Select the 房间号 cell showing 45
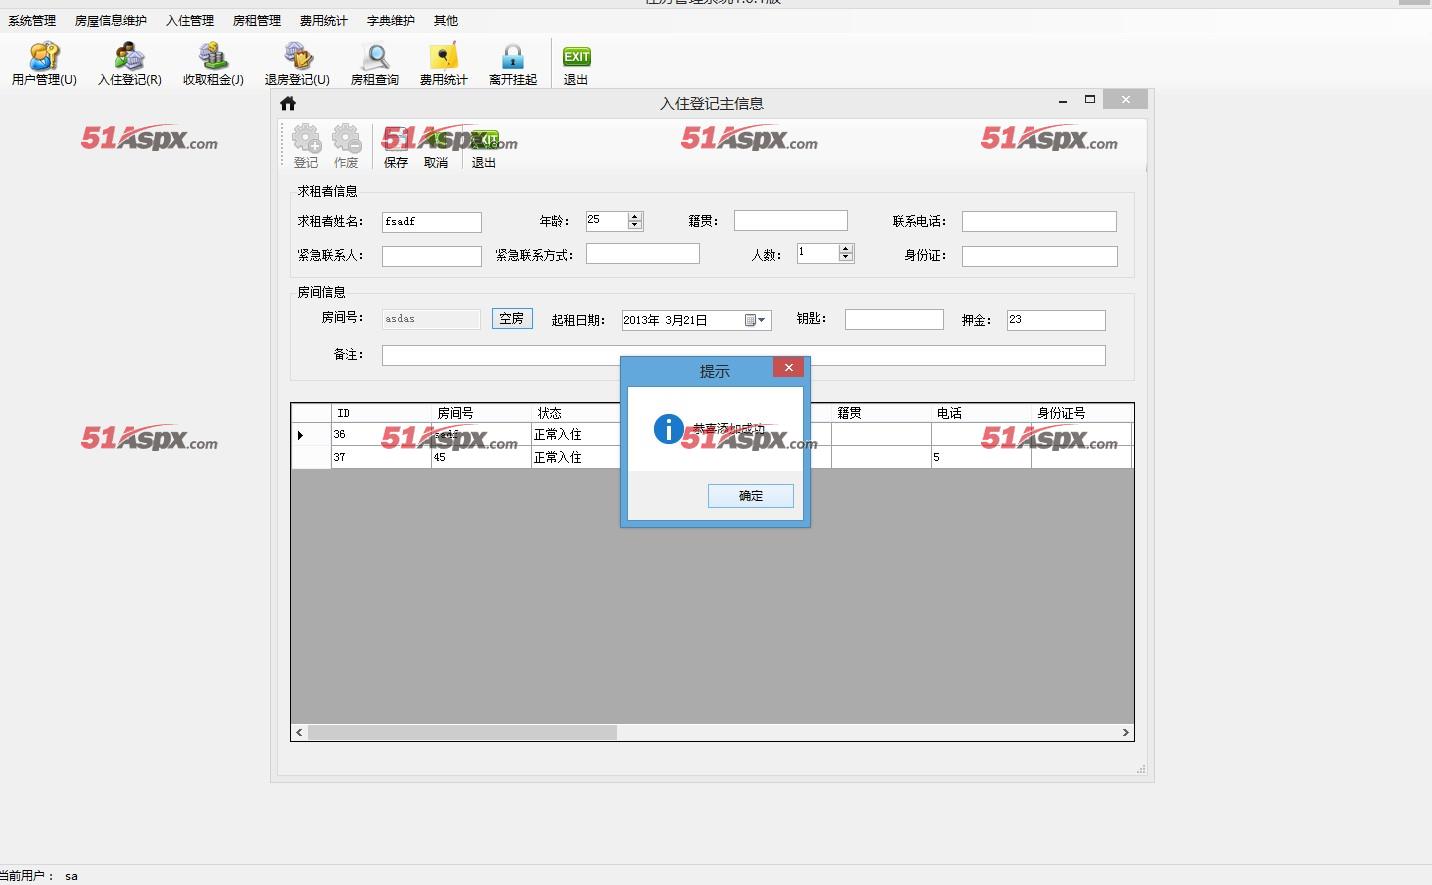The width and height of the screenshot is (1432, 885). tap(481, 457)
